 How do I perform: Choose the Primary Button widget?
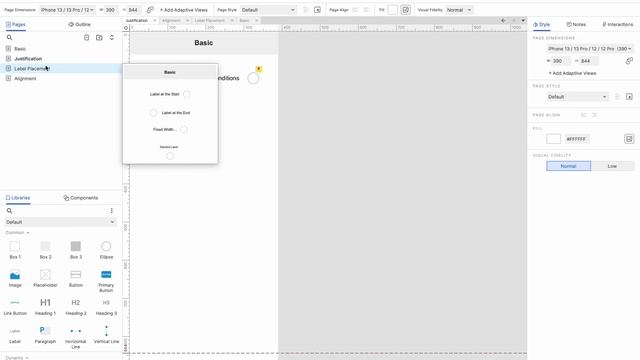click(x=106, y=281)
